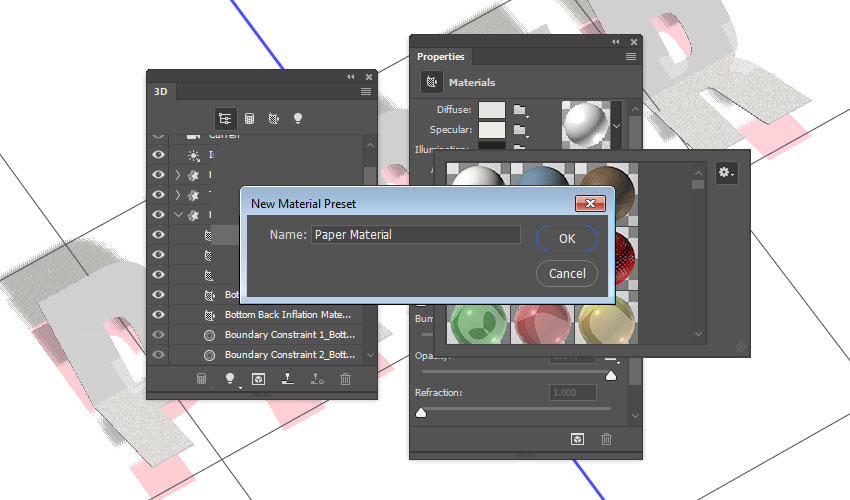This screenshot has height=500, width=850.
Task: Click the move object to ground plane icon
Action: pyautogui.click(x=288, y=379)
